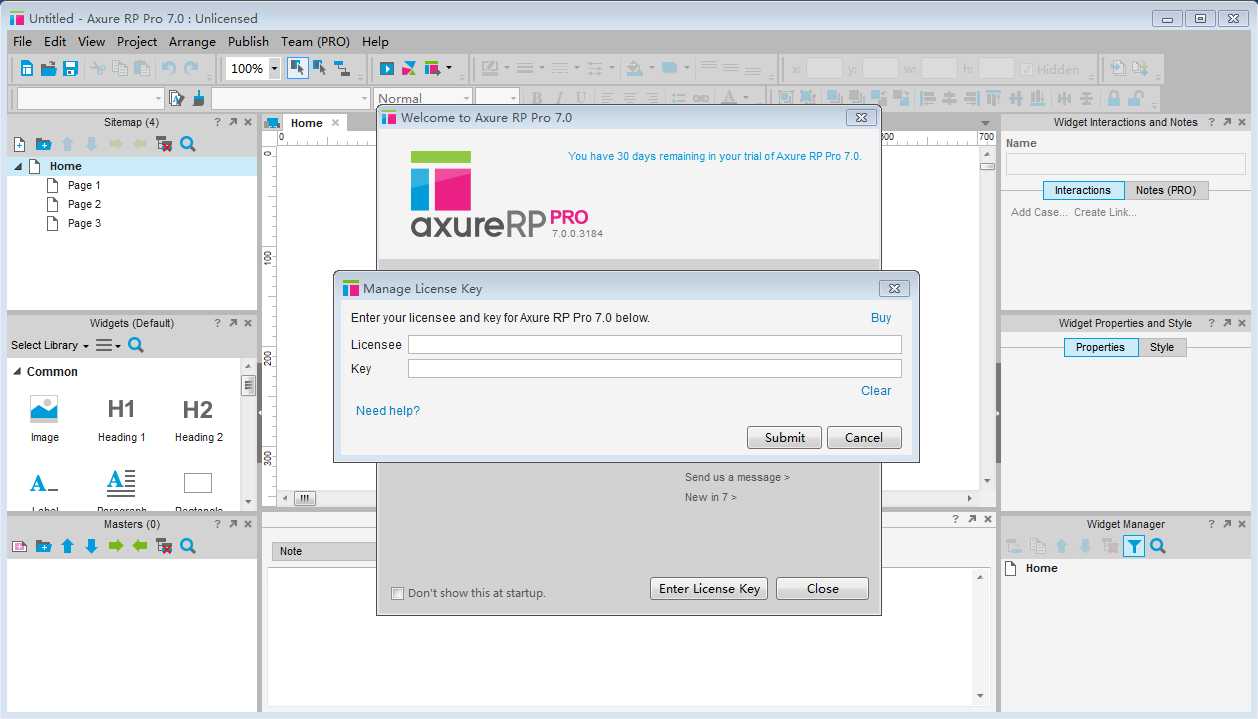The height and width of the screenshot is (719, 1258).
Task: Open the page tabs list dropdown arrow
Action: (985, 123)
